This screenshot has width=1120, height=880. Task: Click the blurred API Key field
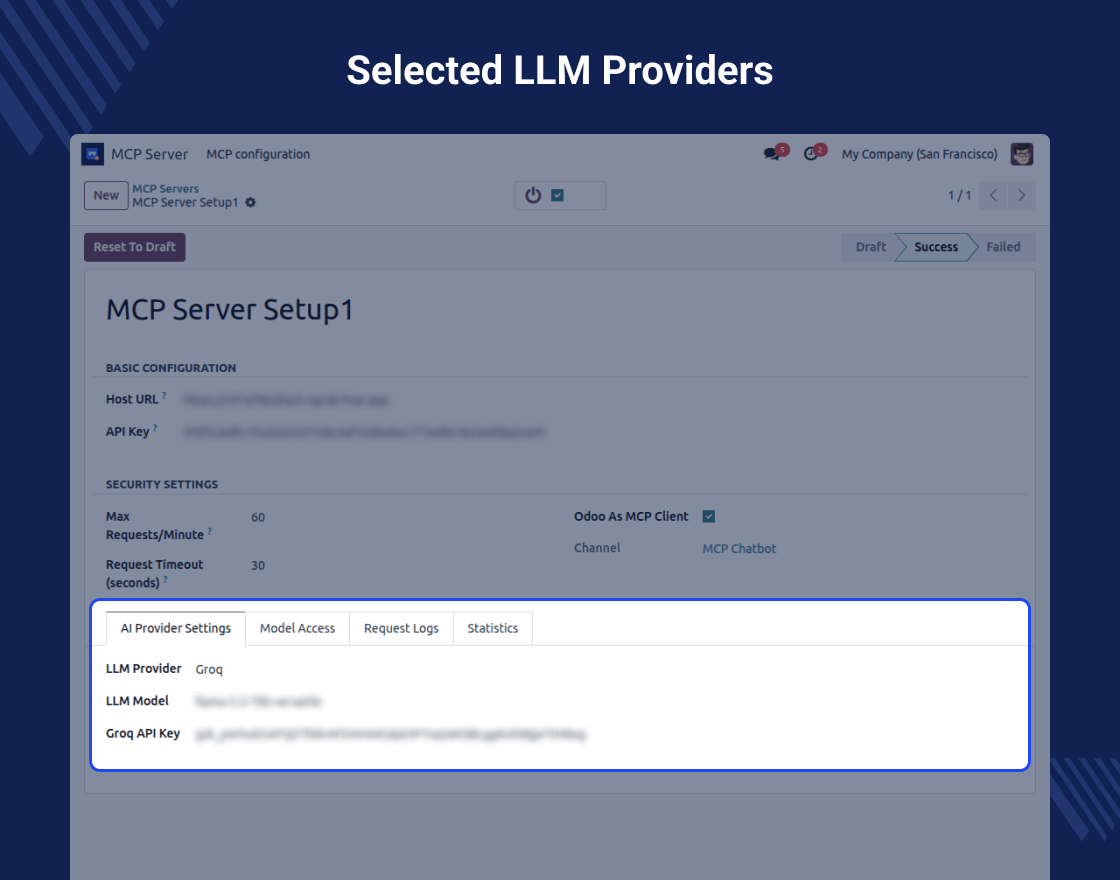[x=365, y=432]
